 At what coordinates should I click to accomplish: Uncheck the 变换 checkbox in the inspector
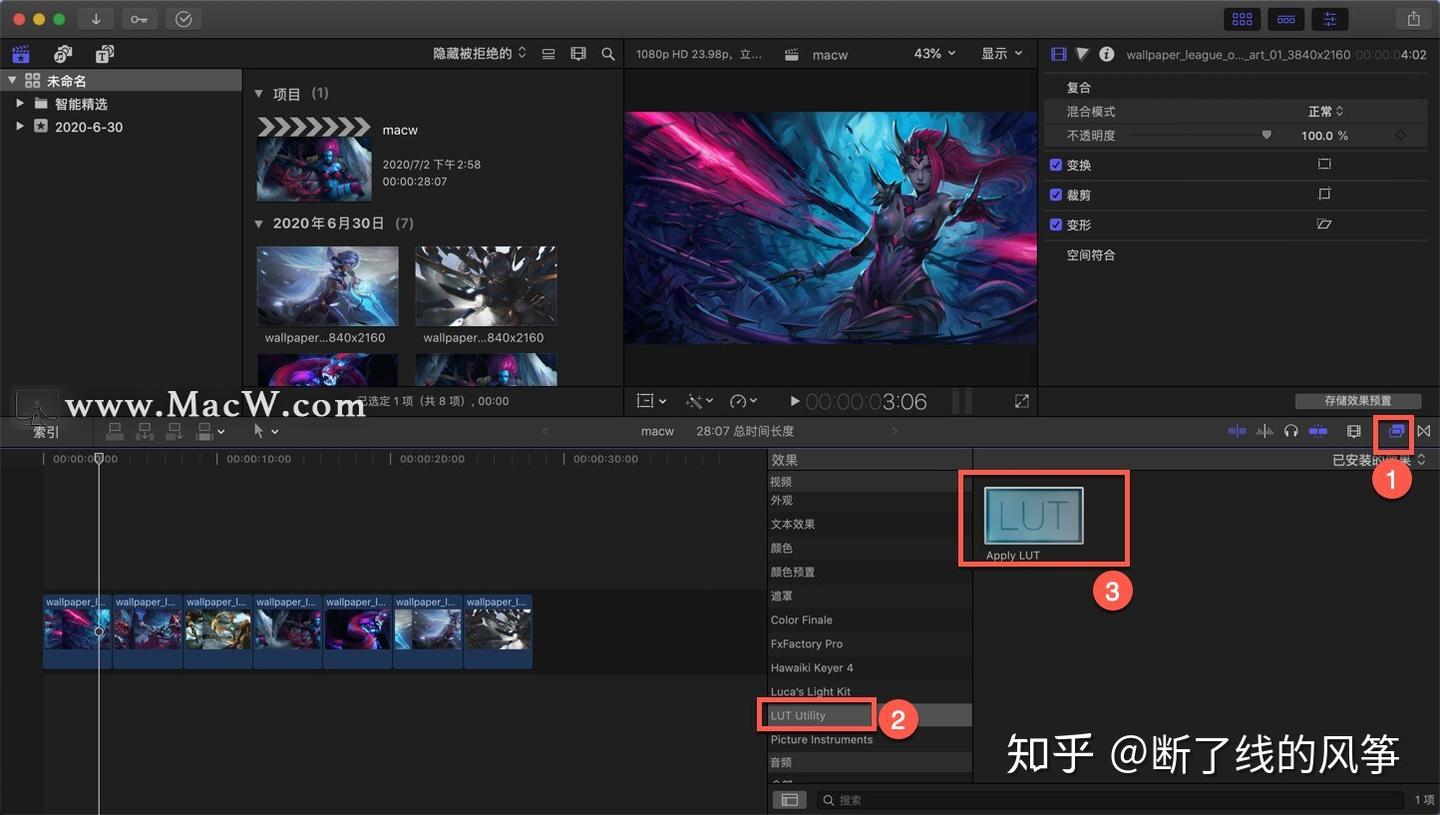[x=1056, y=165]
